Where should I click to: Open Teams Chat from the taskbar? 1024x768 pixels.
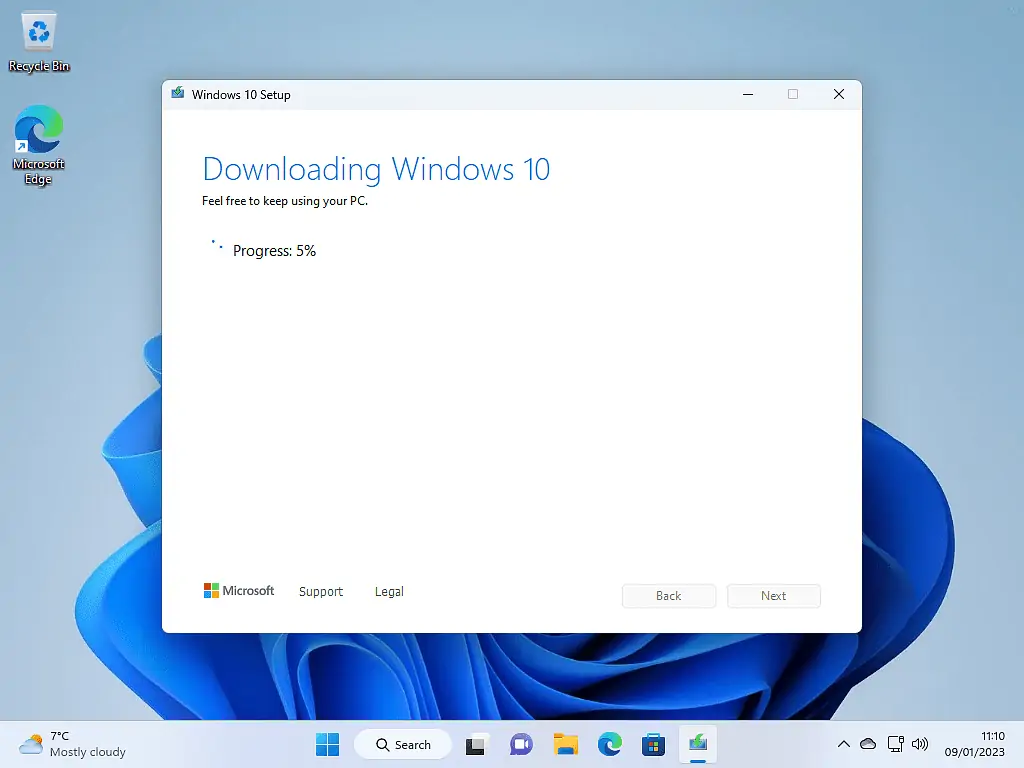(x=521, y=744)
